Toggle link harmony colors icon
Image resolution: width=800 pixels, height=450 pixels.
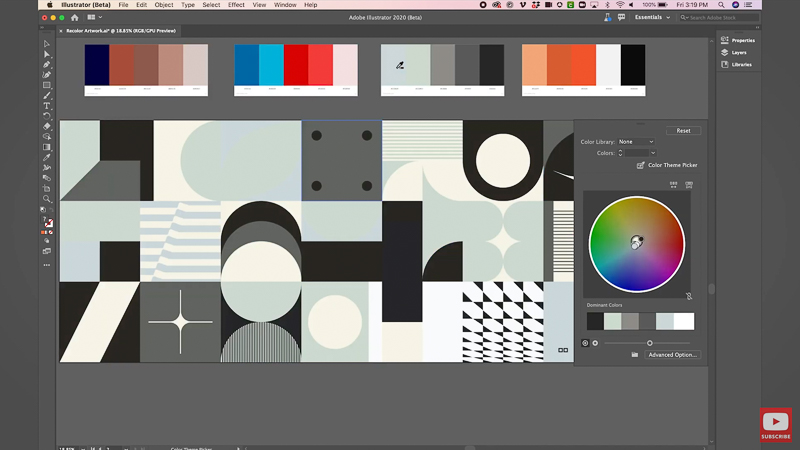point(689,296)
